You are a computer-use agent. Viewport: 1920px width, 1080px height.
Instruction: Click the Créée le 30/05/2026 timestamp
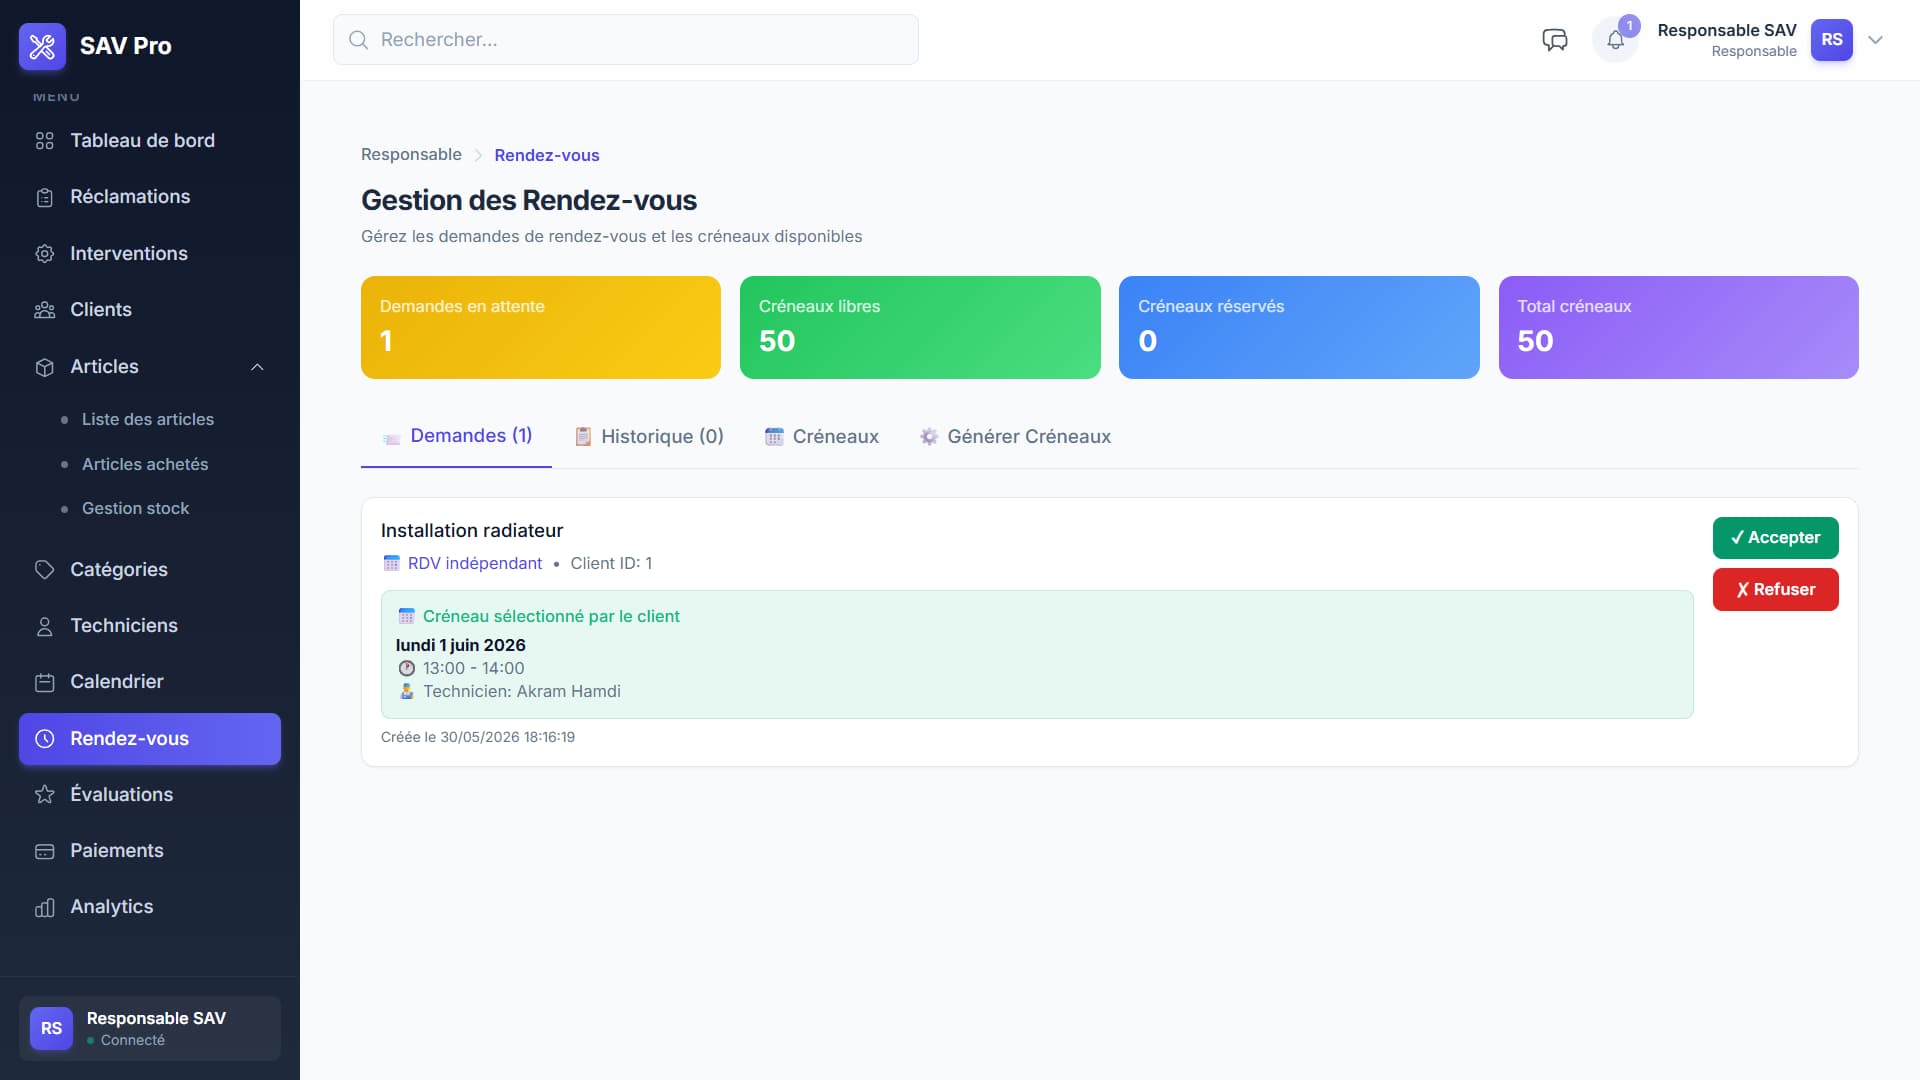tap(478, 738)
